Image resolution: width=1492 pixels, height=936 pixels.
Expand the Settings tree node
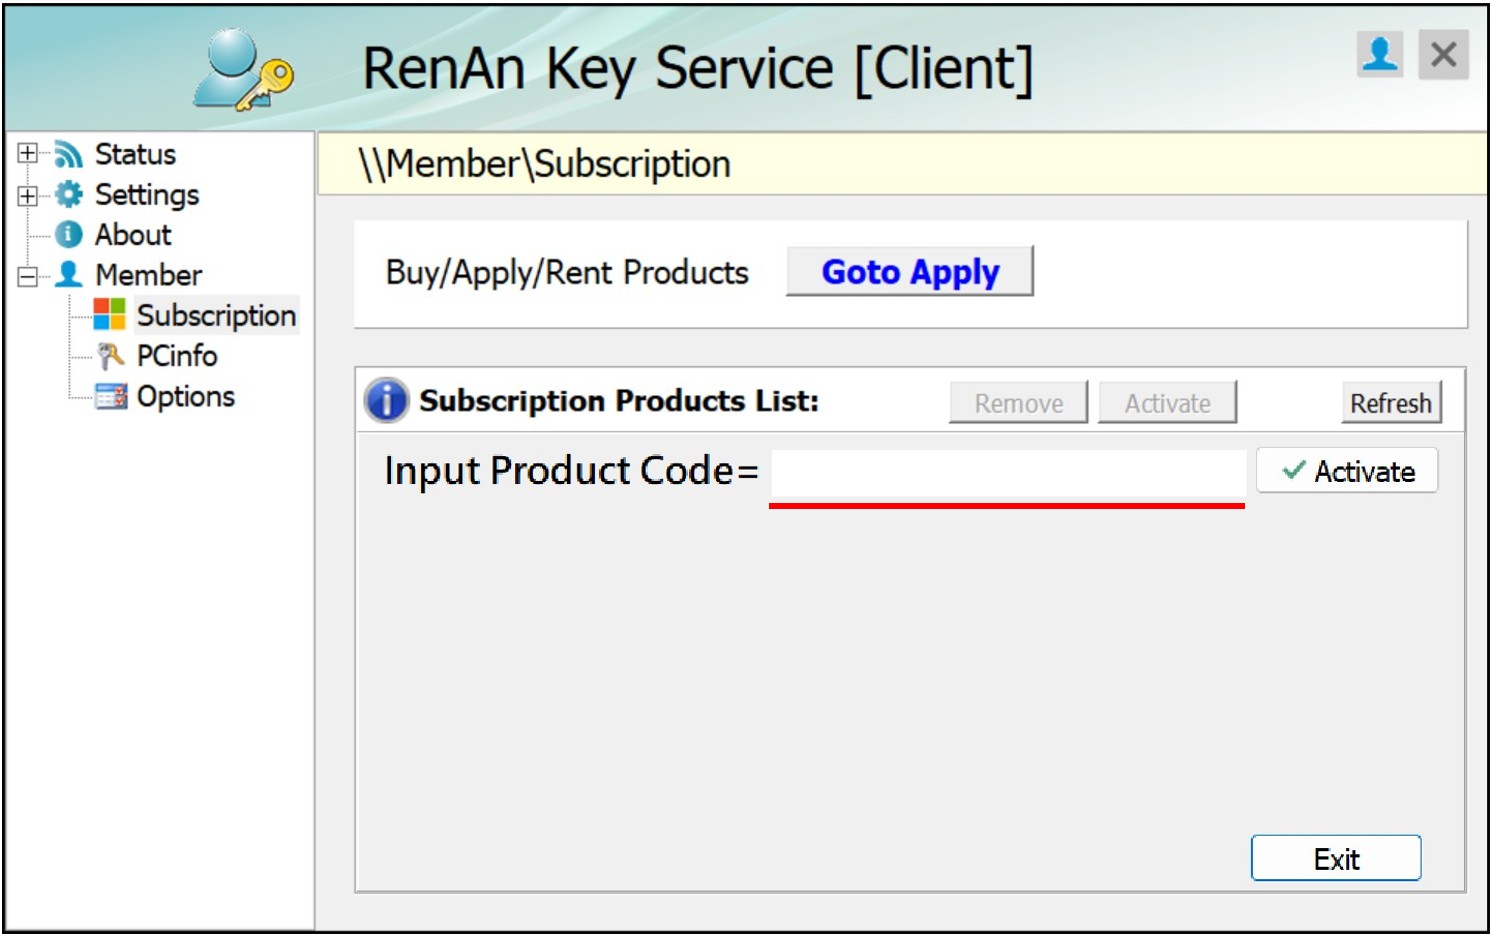[x=28, y=195]
